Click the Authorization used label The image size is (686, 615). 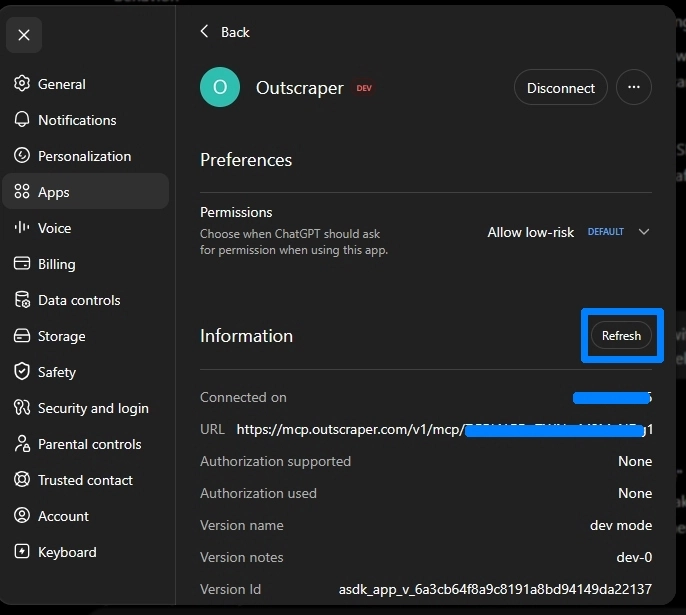point(259,493)
